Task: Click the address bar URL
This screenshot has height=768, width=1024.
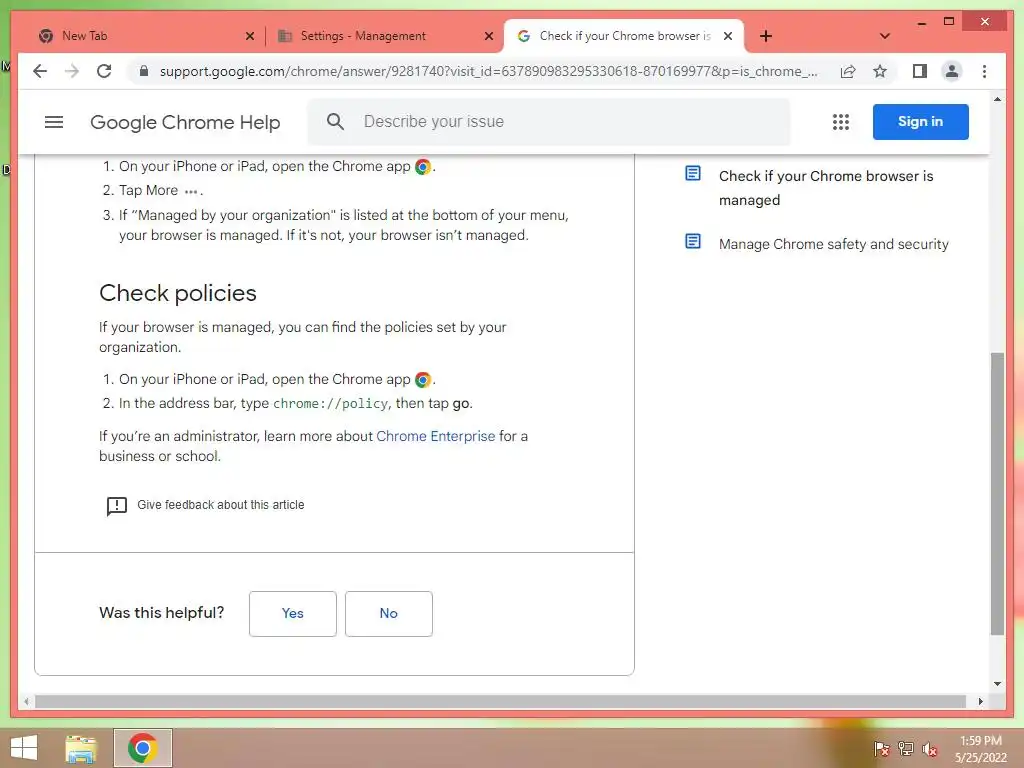Action: coord(488,71)
